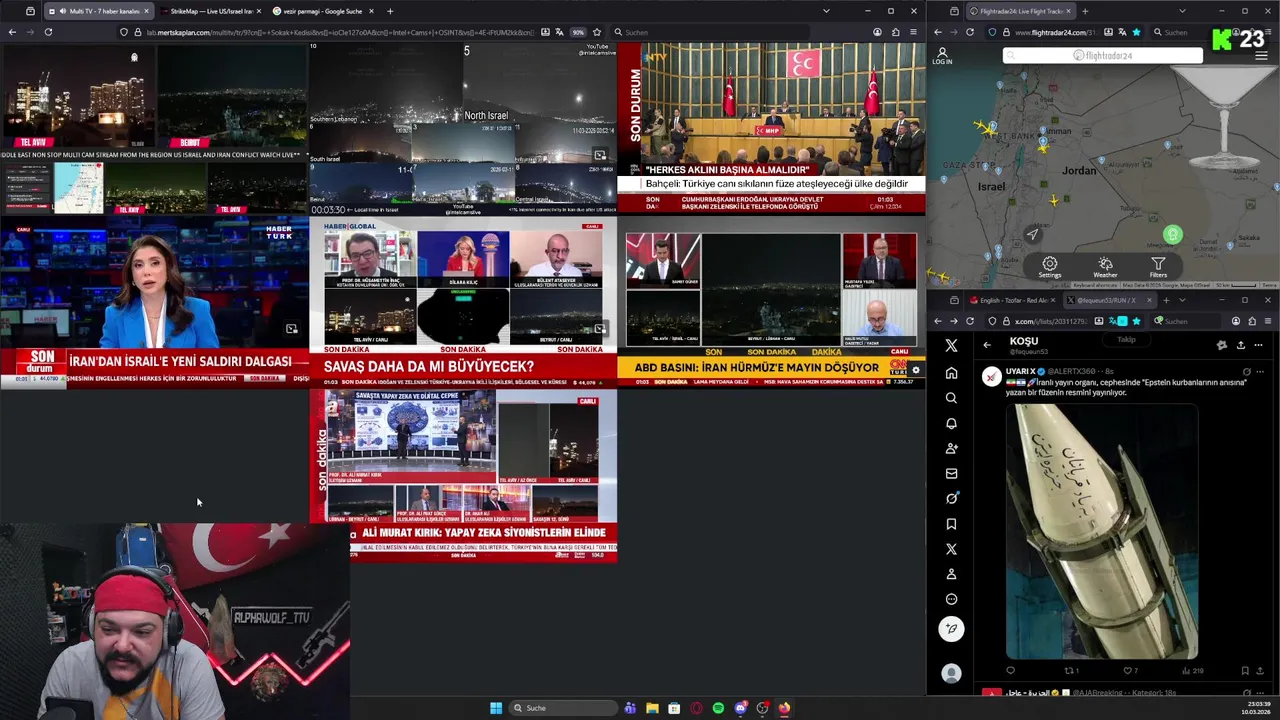Center the map on my location
This screenshot has height=720, width=1280.
[1033, 234]
